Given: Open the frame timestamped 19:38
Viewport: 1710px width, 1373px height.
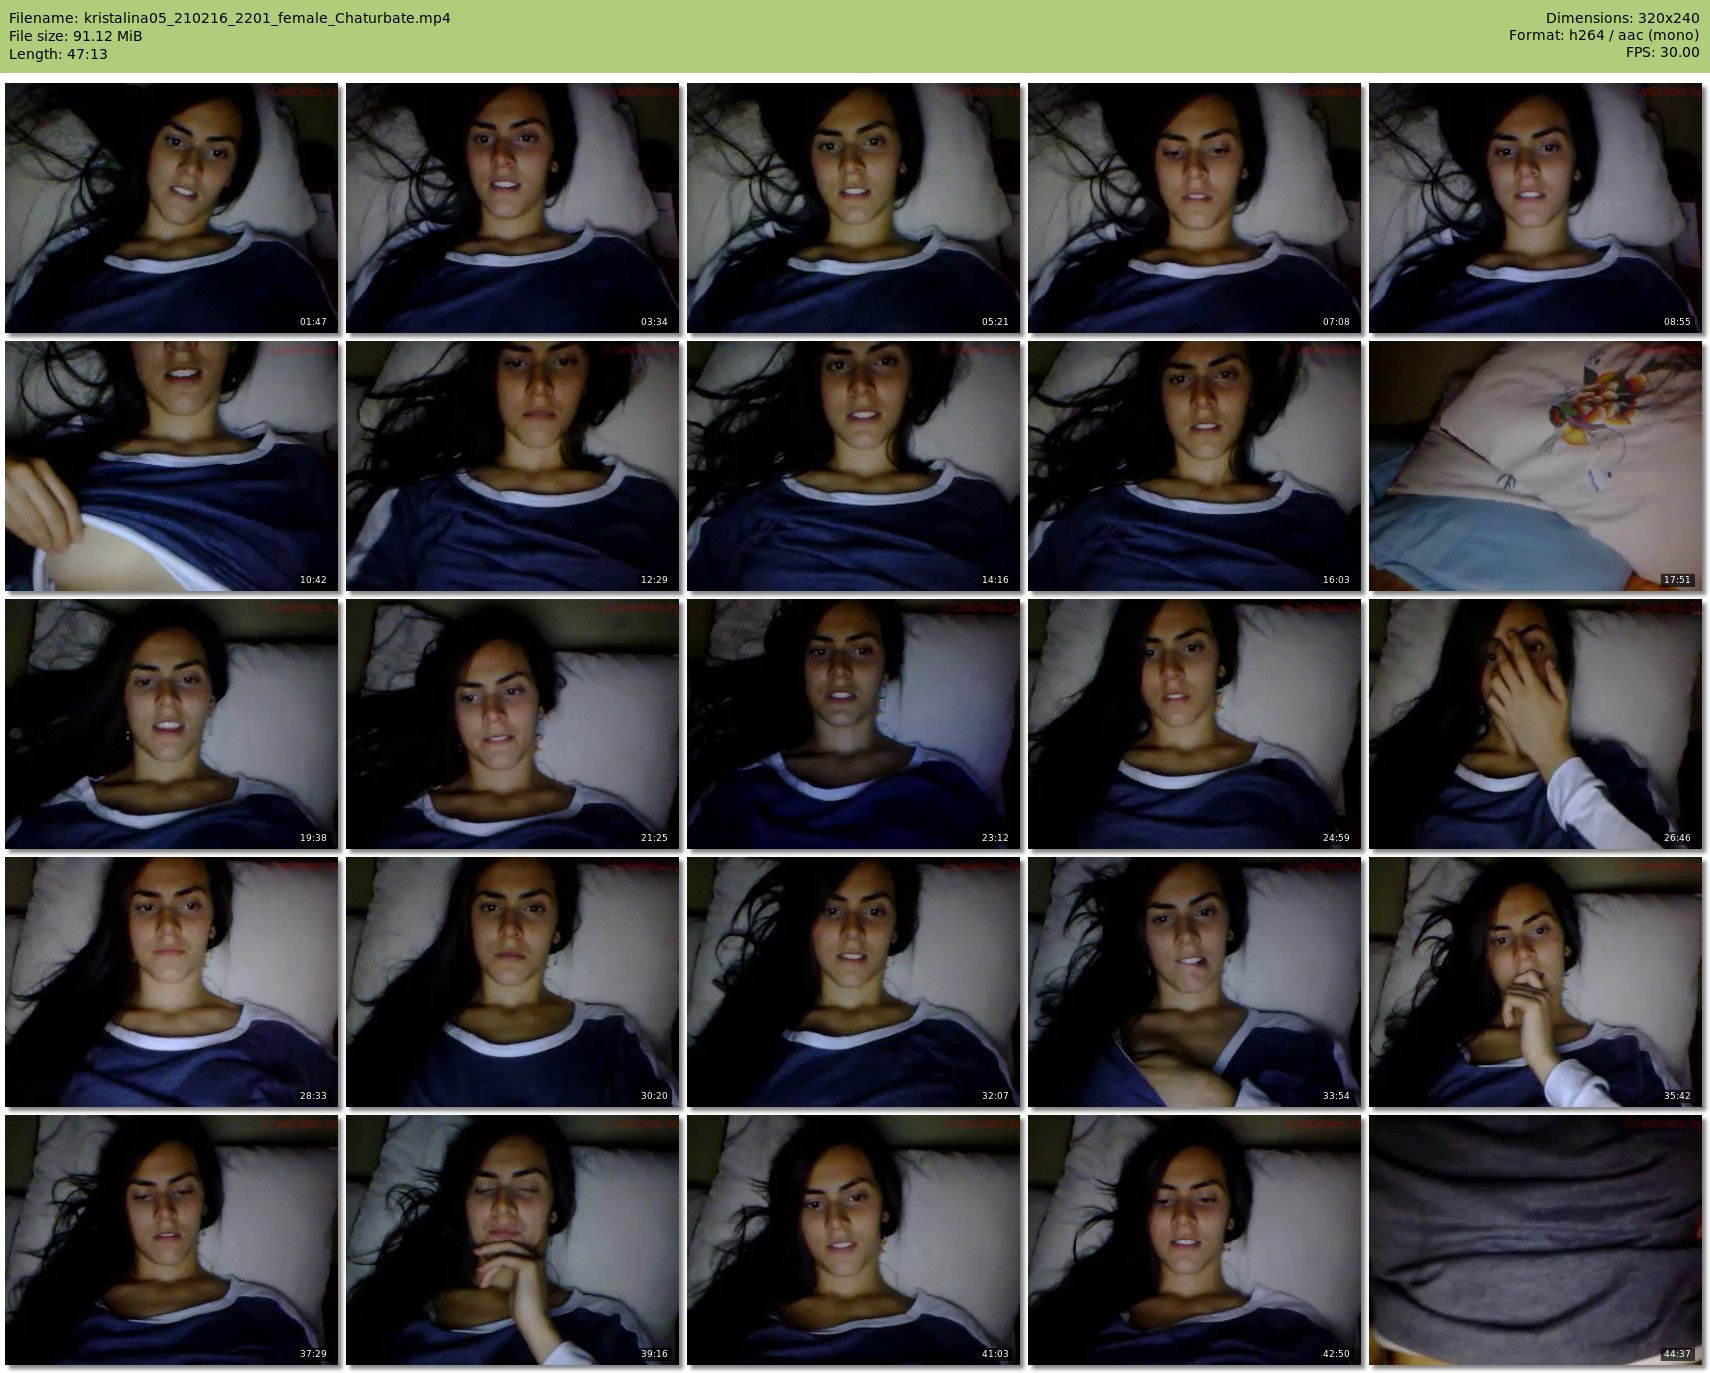Looking at the screenshot, I should [x=172, y=724].
